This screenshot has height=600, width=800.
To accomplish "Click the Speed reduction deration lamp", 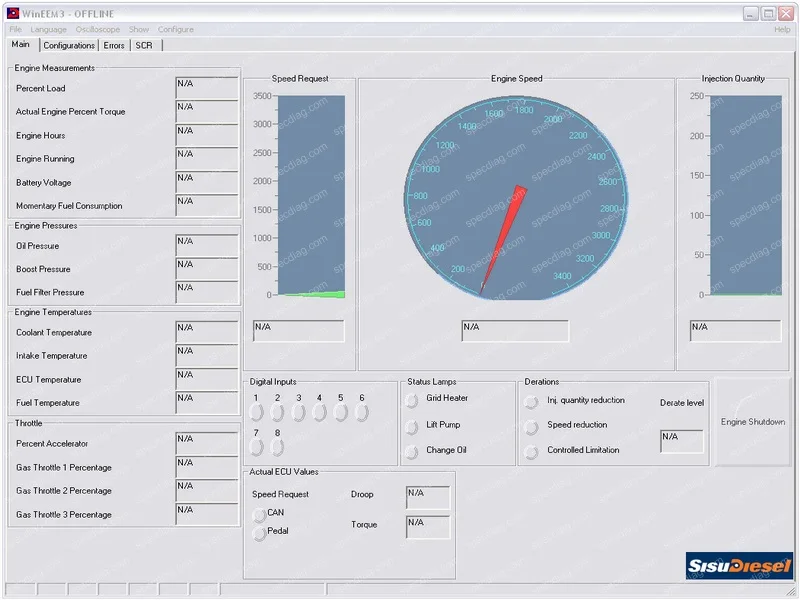I will 531,424.
